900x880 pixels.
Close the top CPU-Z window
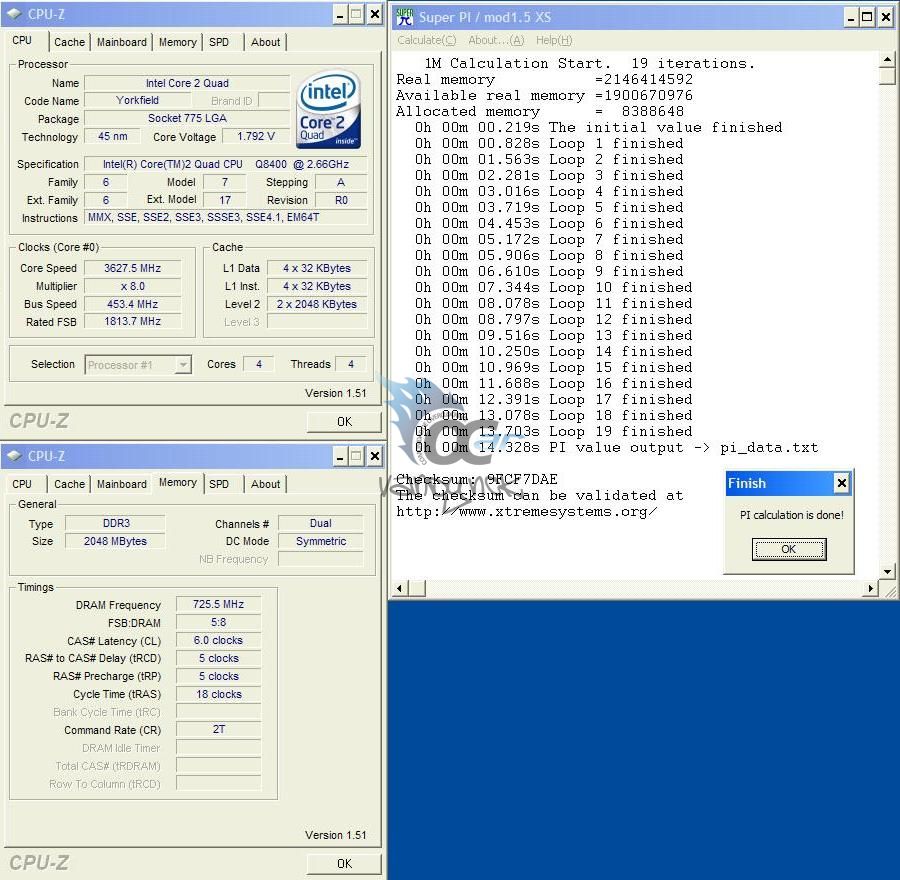coord(374,14)
